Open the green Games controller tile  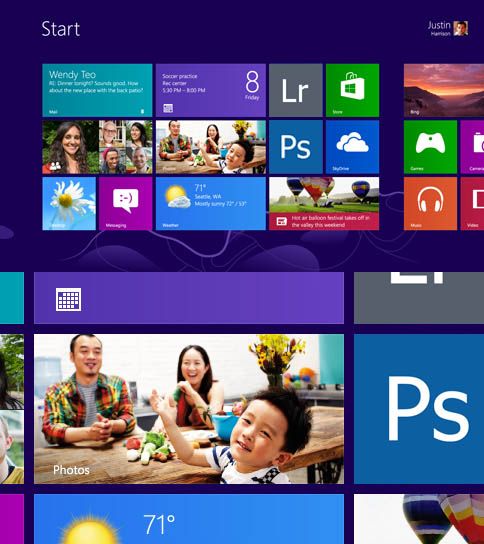point(430,147)
